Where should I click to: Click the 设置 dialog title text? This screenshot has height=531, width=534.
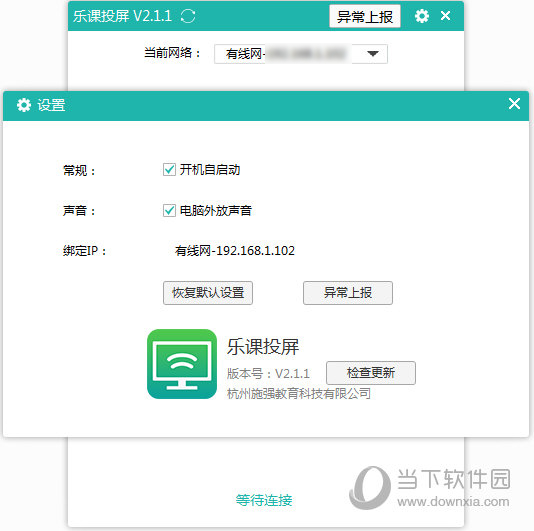[x=51, y=105]
